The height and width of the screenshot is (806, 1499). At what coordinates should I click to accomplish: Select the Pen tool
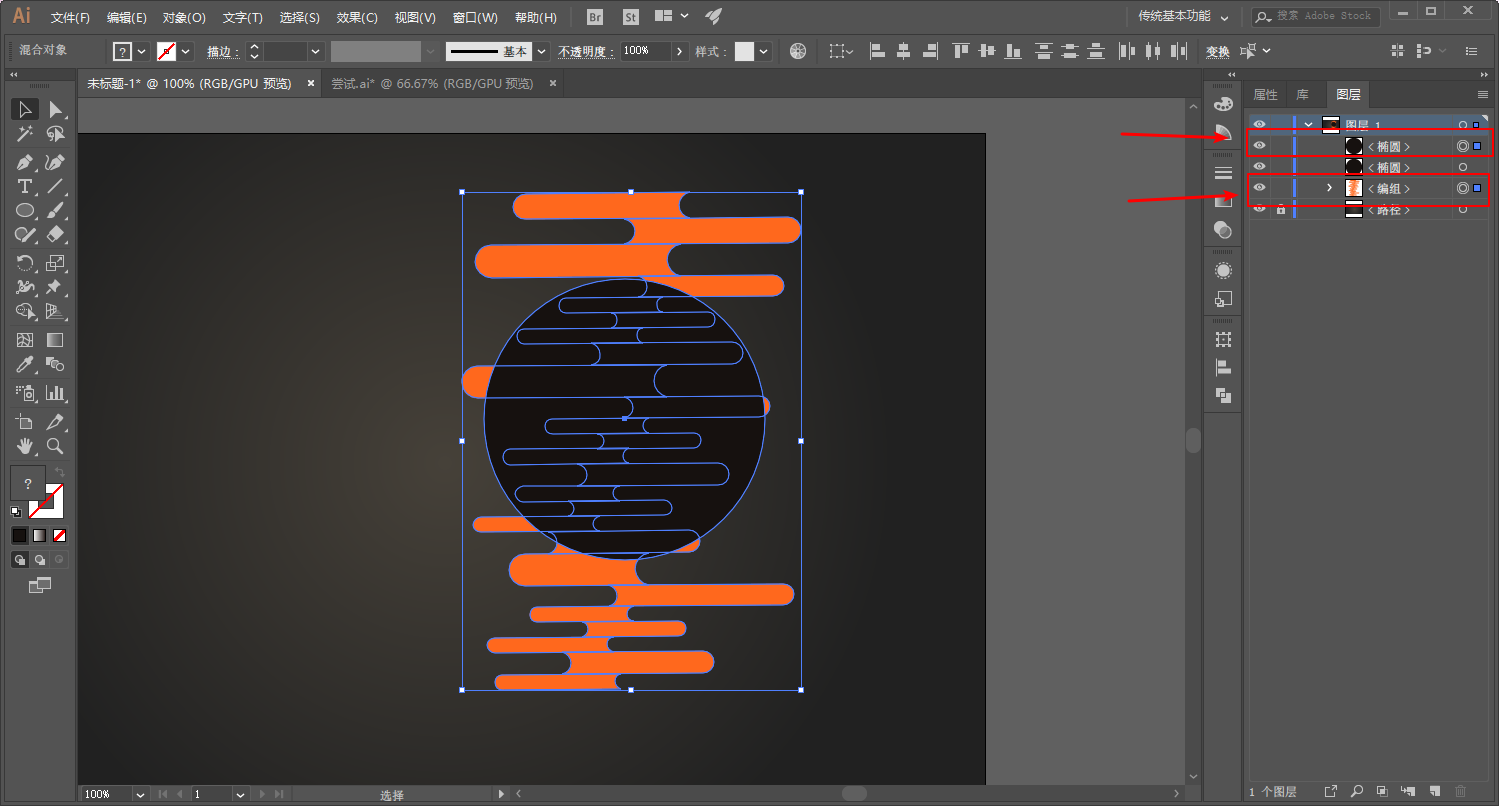pyautogui.click(x=25, y=162)
